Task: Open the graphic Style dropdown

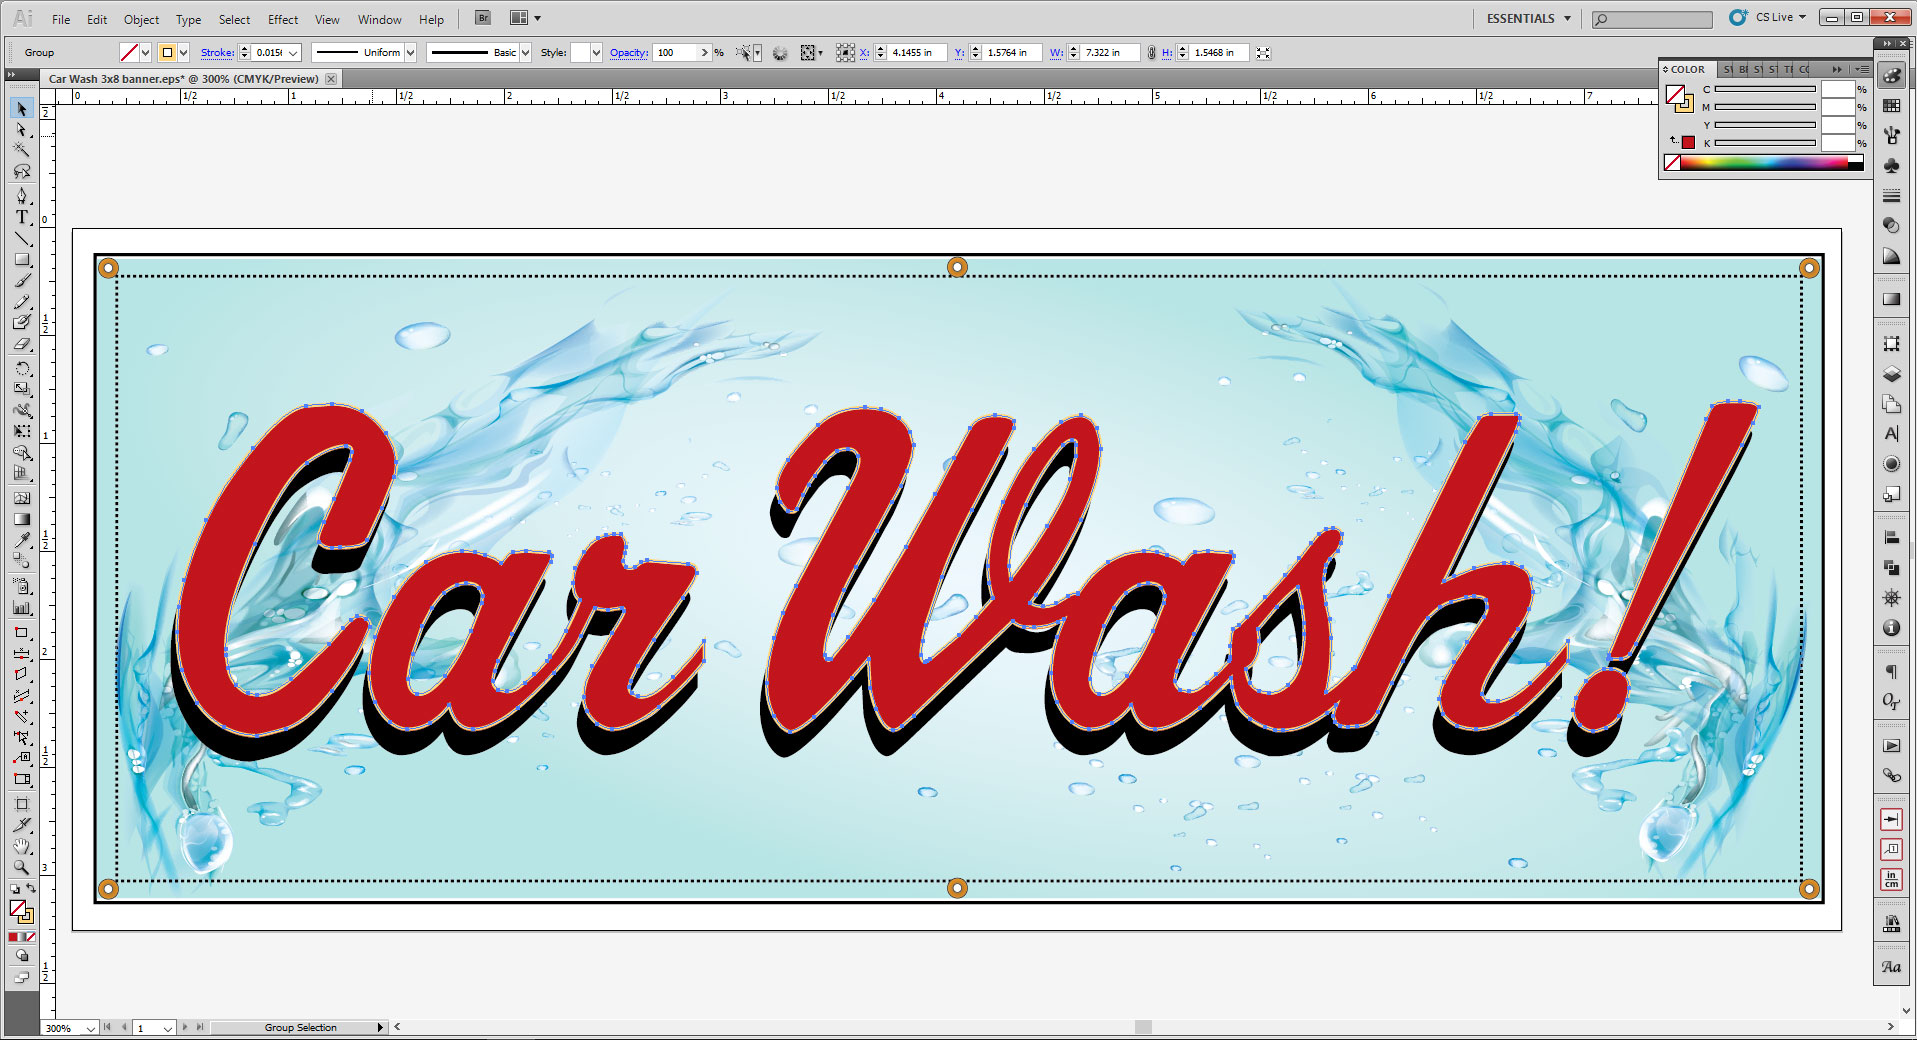Action: [x=596, y=53]
